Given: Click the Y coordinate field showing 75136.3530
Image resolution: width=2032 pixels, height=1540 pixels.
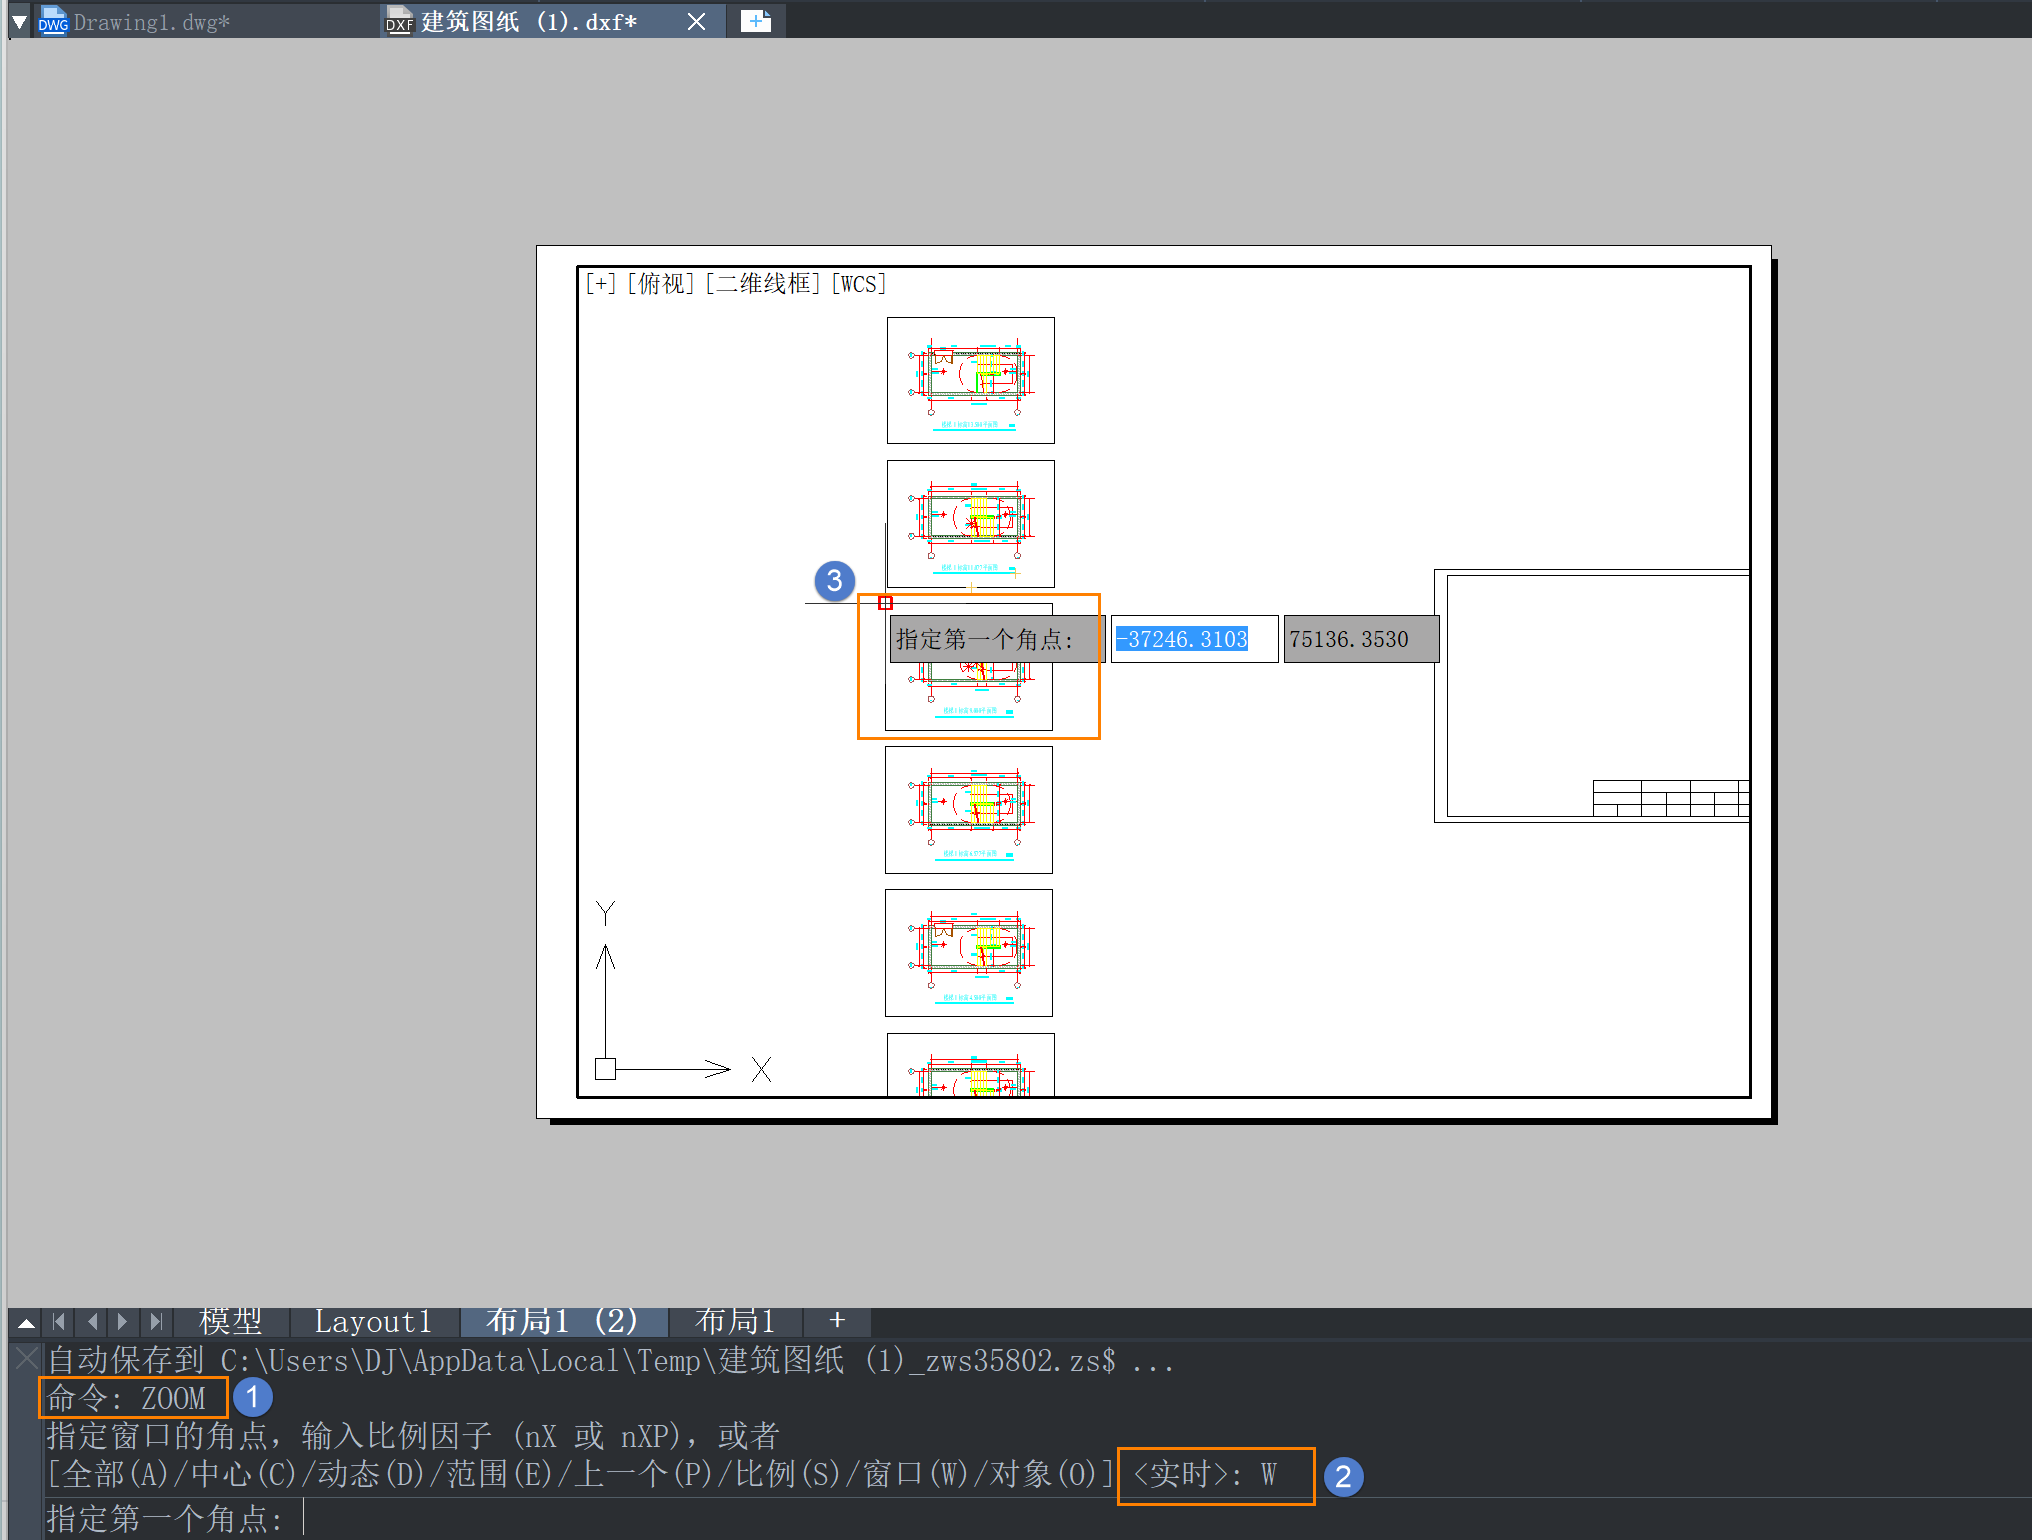Looking at the screenshot, I should tap(1360, 639).
